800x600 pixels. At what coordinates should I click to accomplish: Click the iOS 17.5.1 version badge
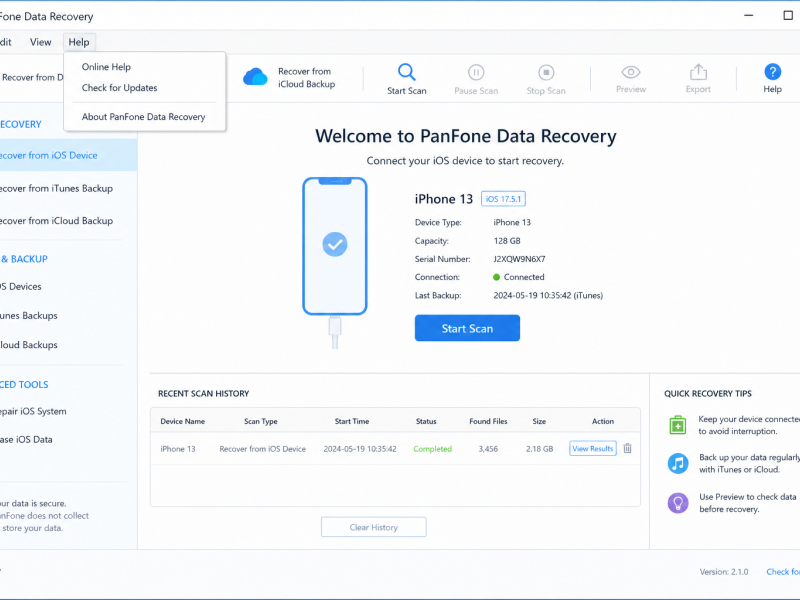coord(504,199)
